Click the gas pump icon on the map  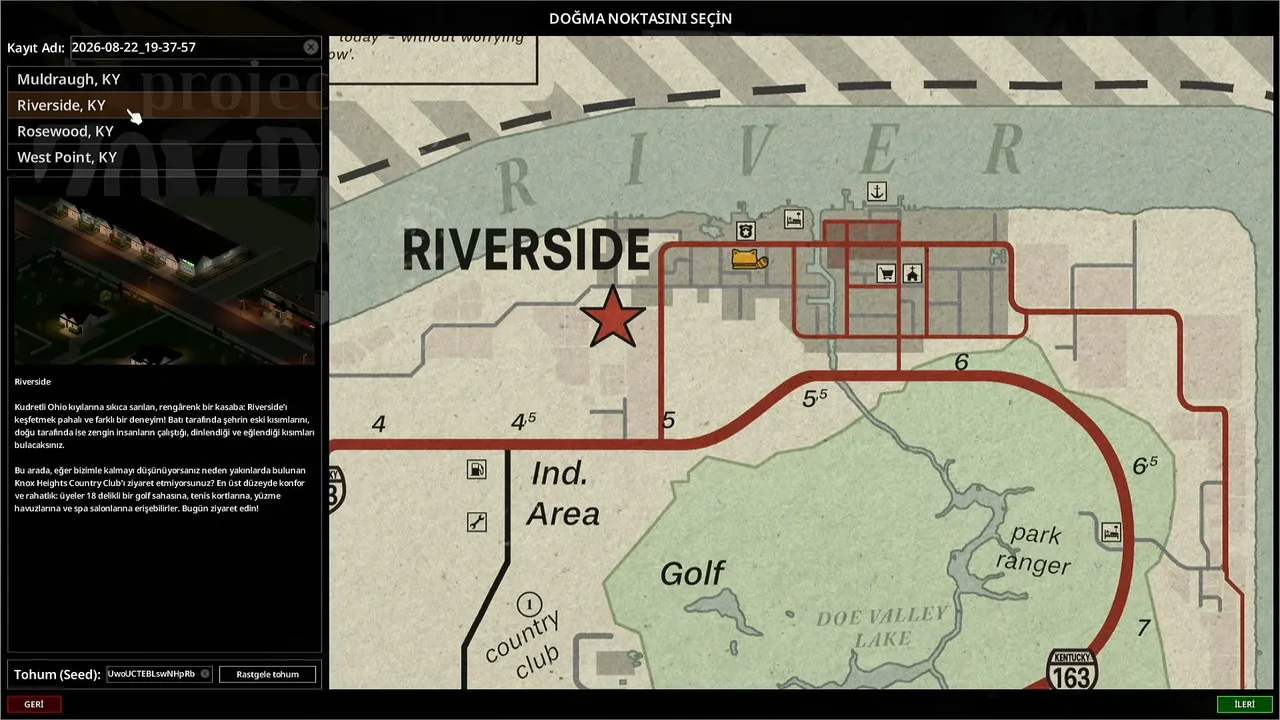(477, 469)
